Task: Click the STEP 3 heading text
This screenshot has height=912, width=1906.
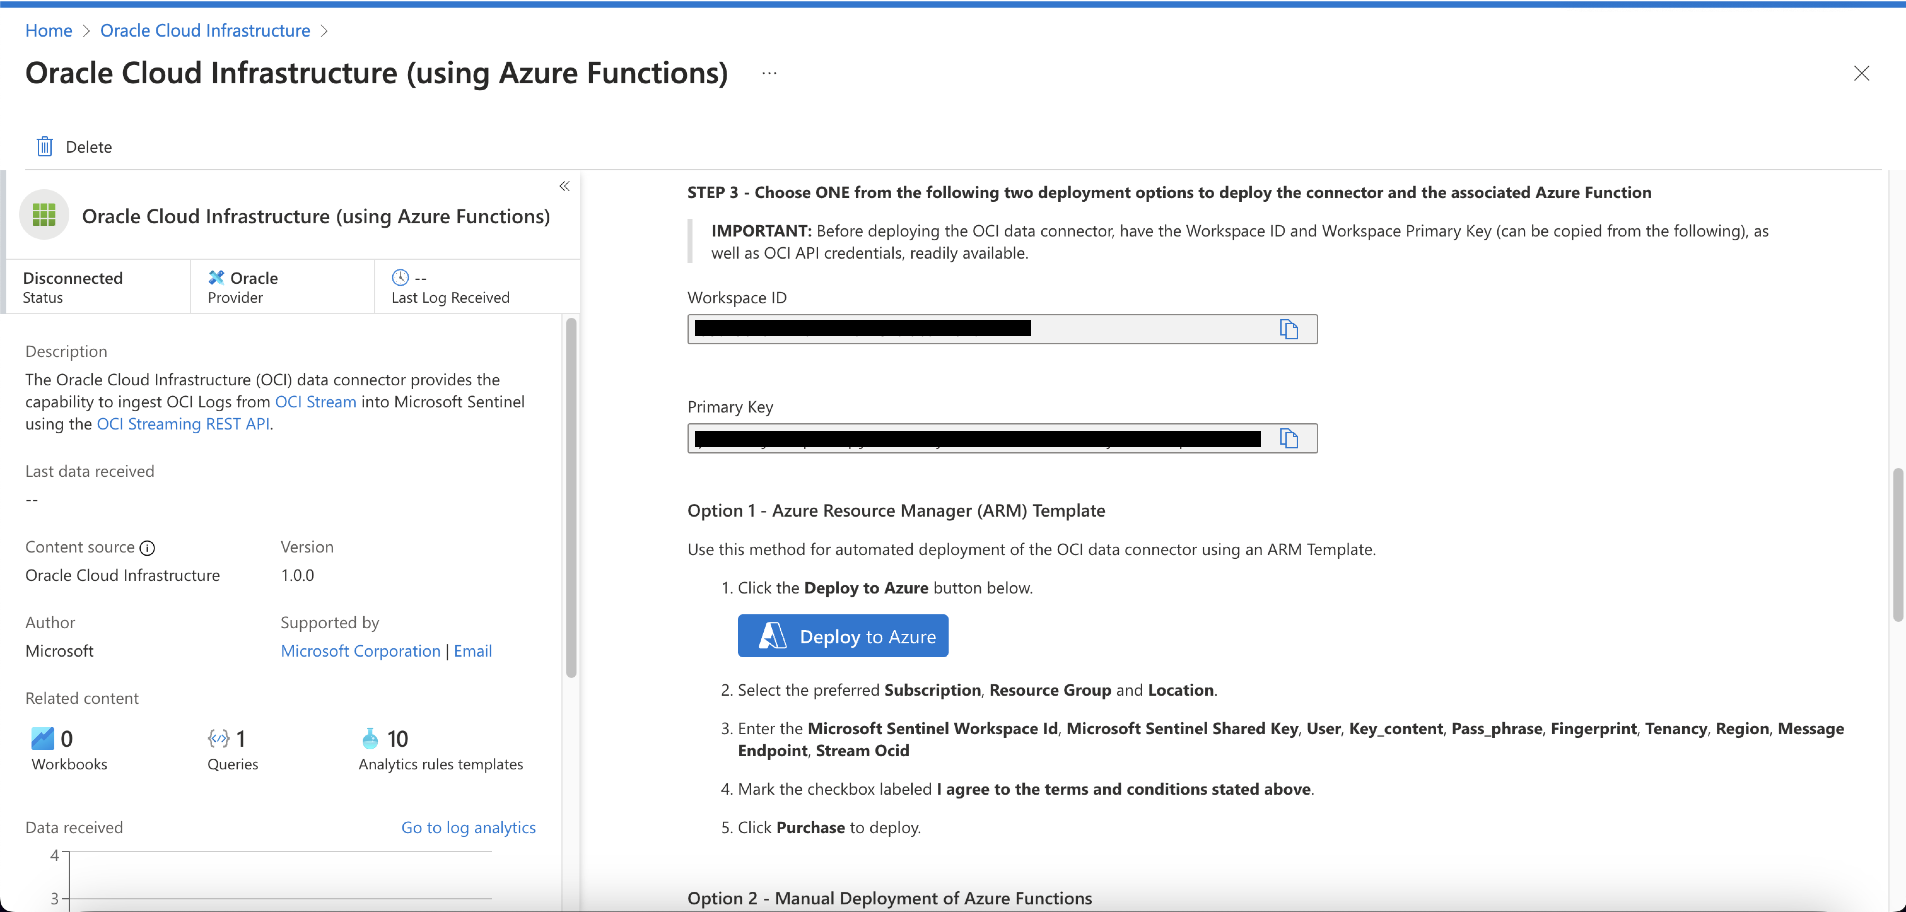Action: click(1170, 193)
